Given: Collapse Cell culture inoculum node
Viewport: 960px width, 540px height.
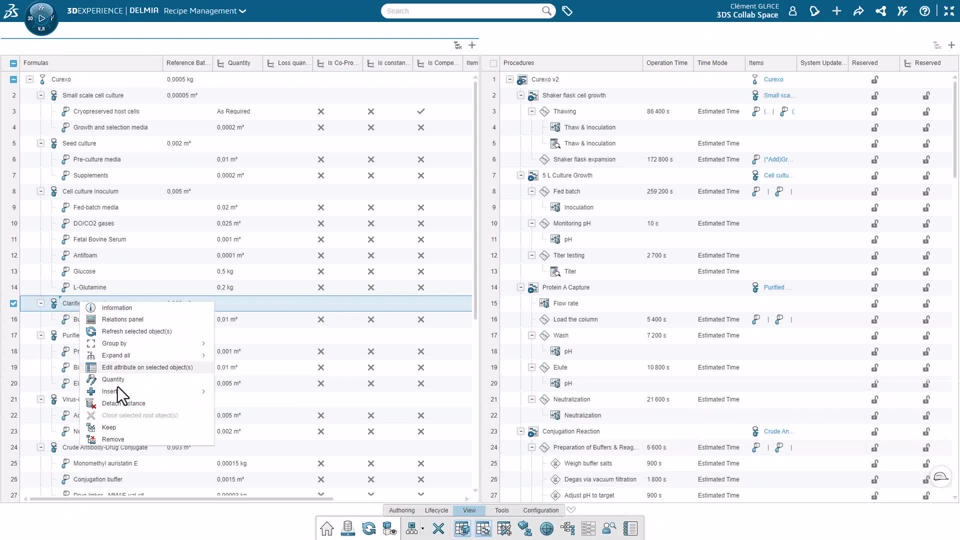Looking at the screenshot, I should tap(40, 191).
